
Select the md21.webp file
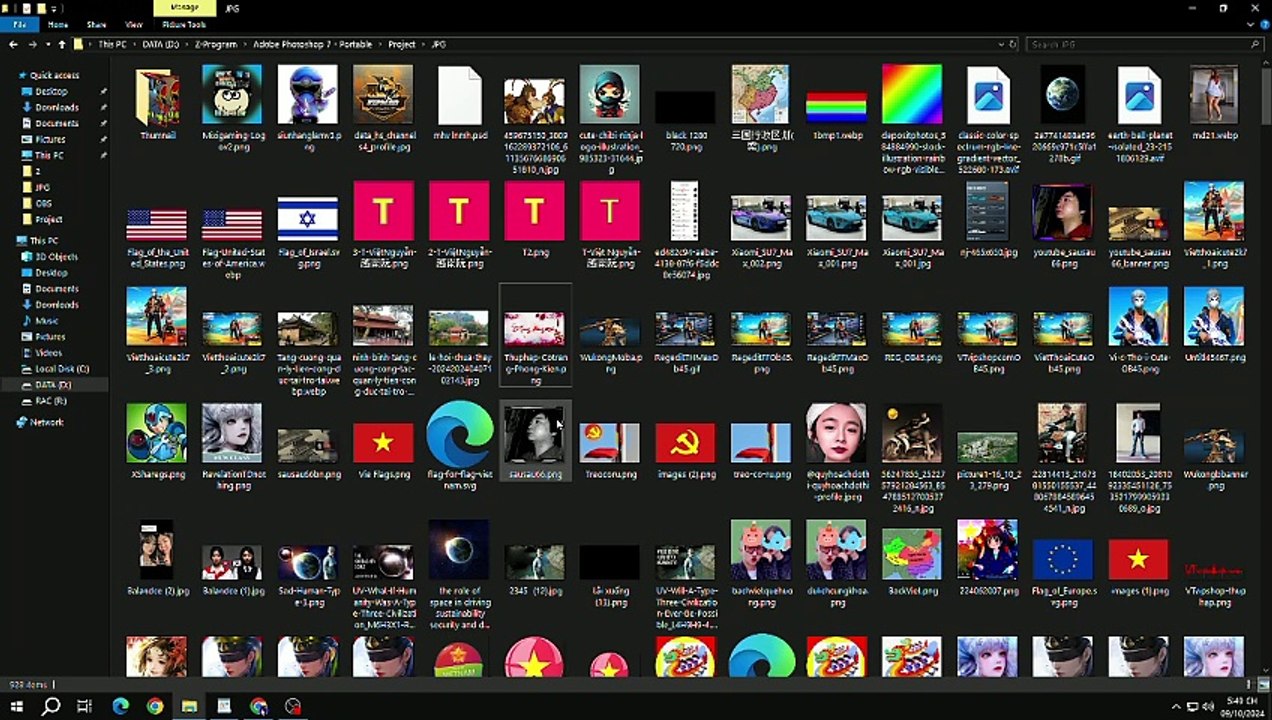pos(1214,104)
